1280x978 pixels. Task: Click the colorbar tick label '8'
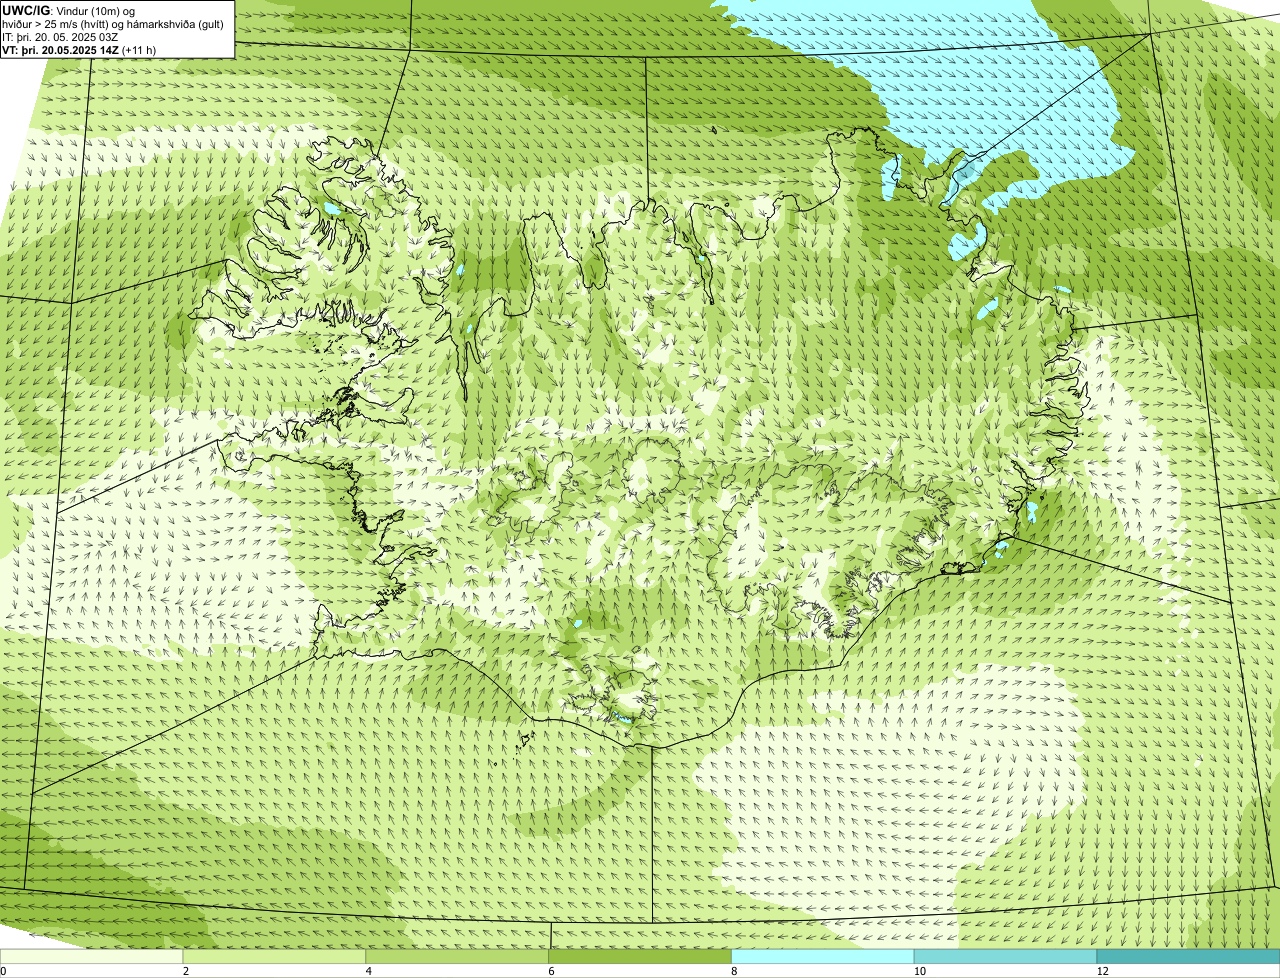click(x=734, y=971)
